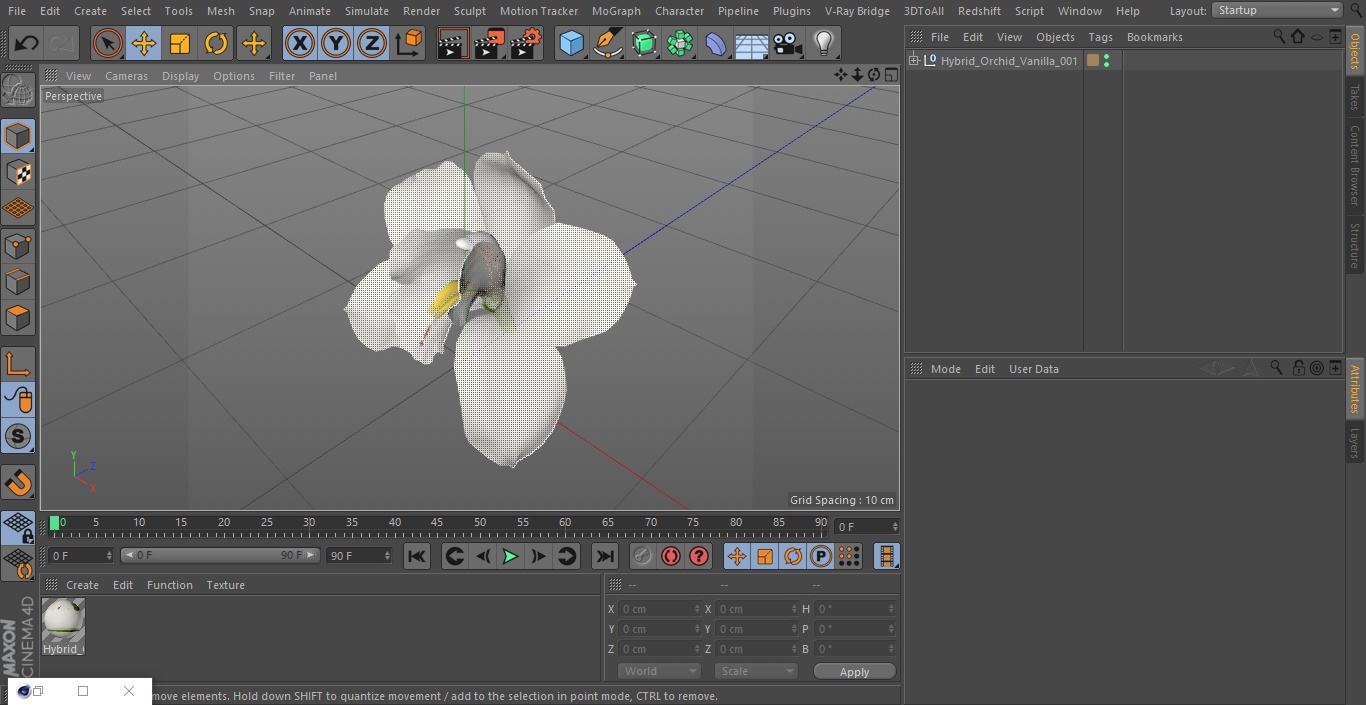
Task: Play animation forwards
Action: tap(510, 557)
